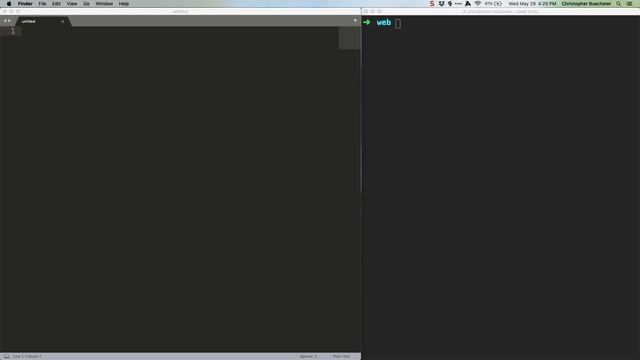Click the date and time clock
This screenshot has height=360, width=640.
pyautogui.click(x=532, y=4)
